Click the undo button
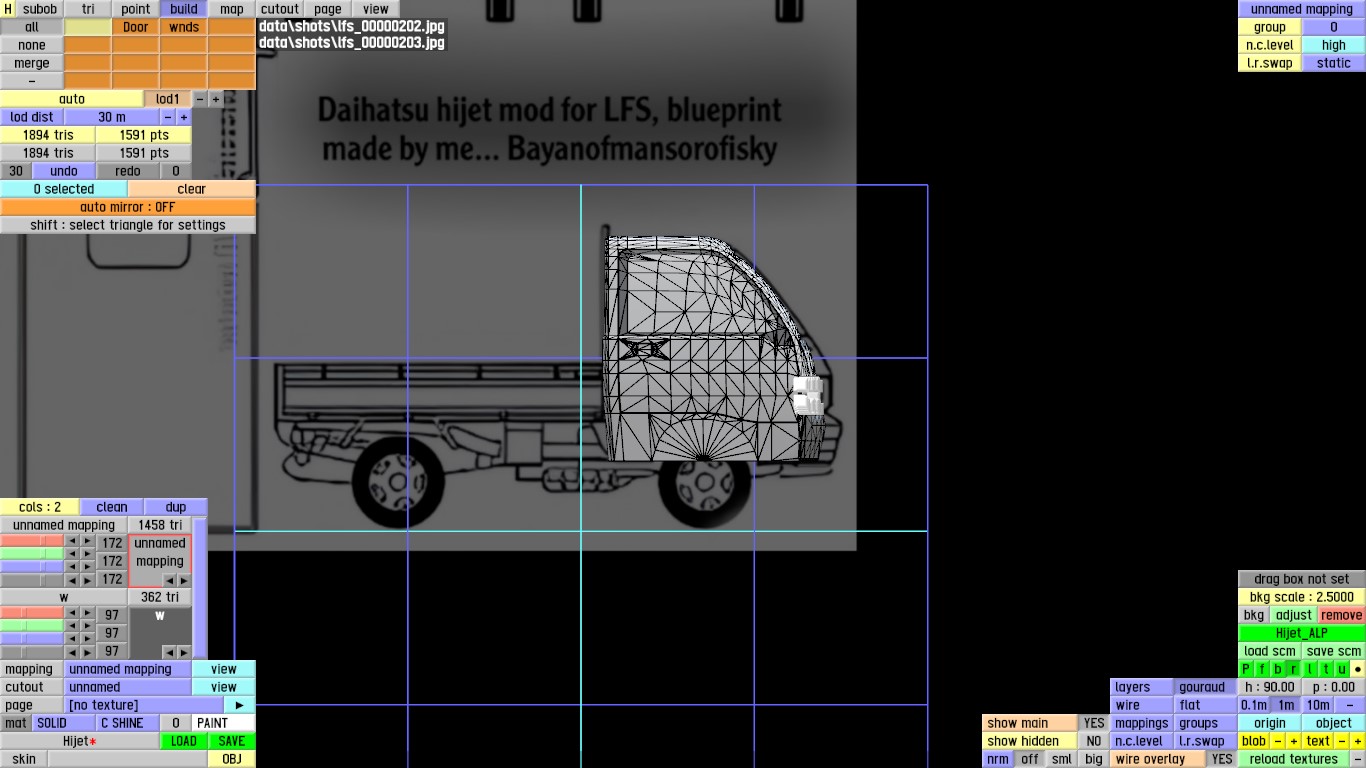The height and width of the screenshot is (768, 1366). [x=64, y=171]
